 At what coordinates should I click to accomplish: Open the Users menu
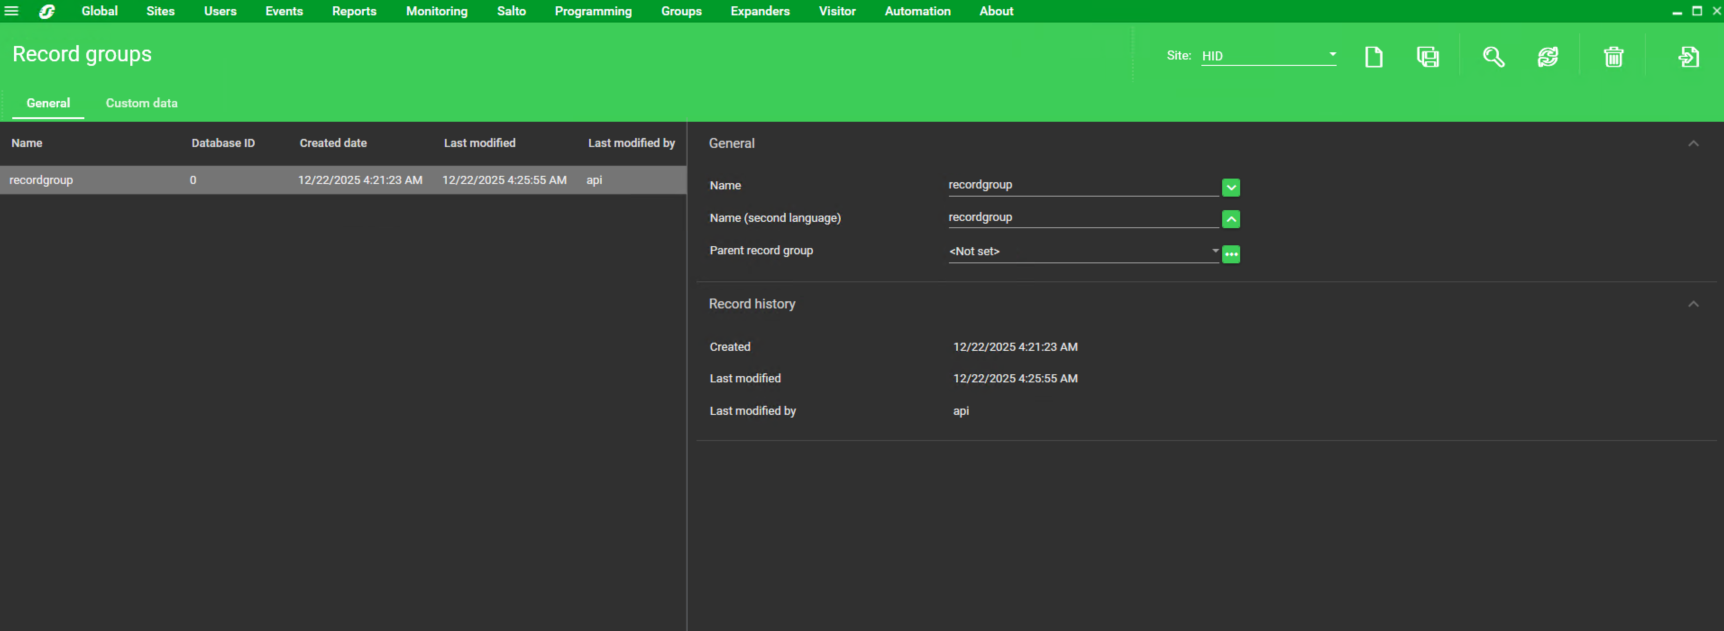point(220,11)
